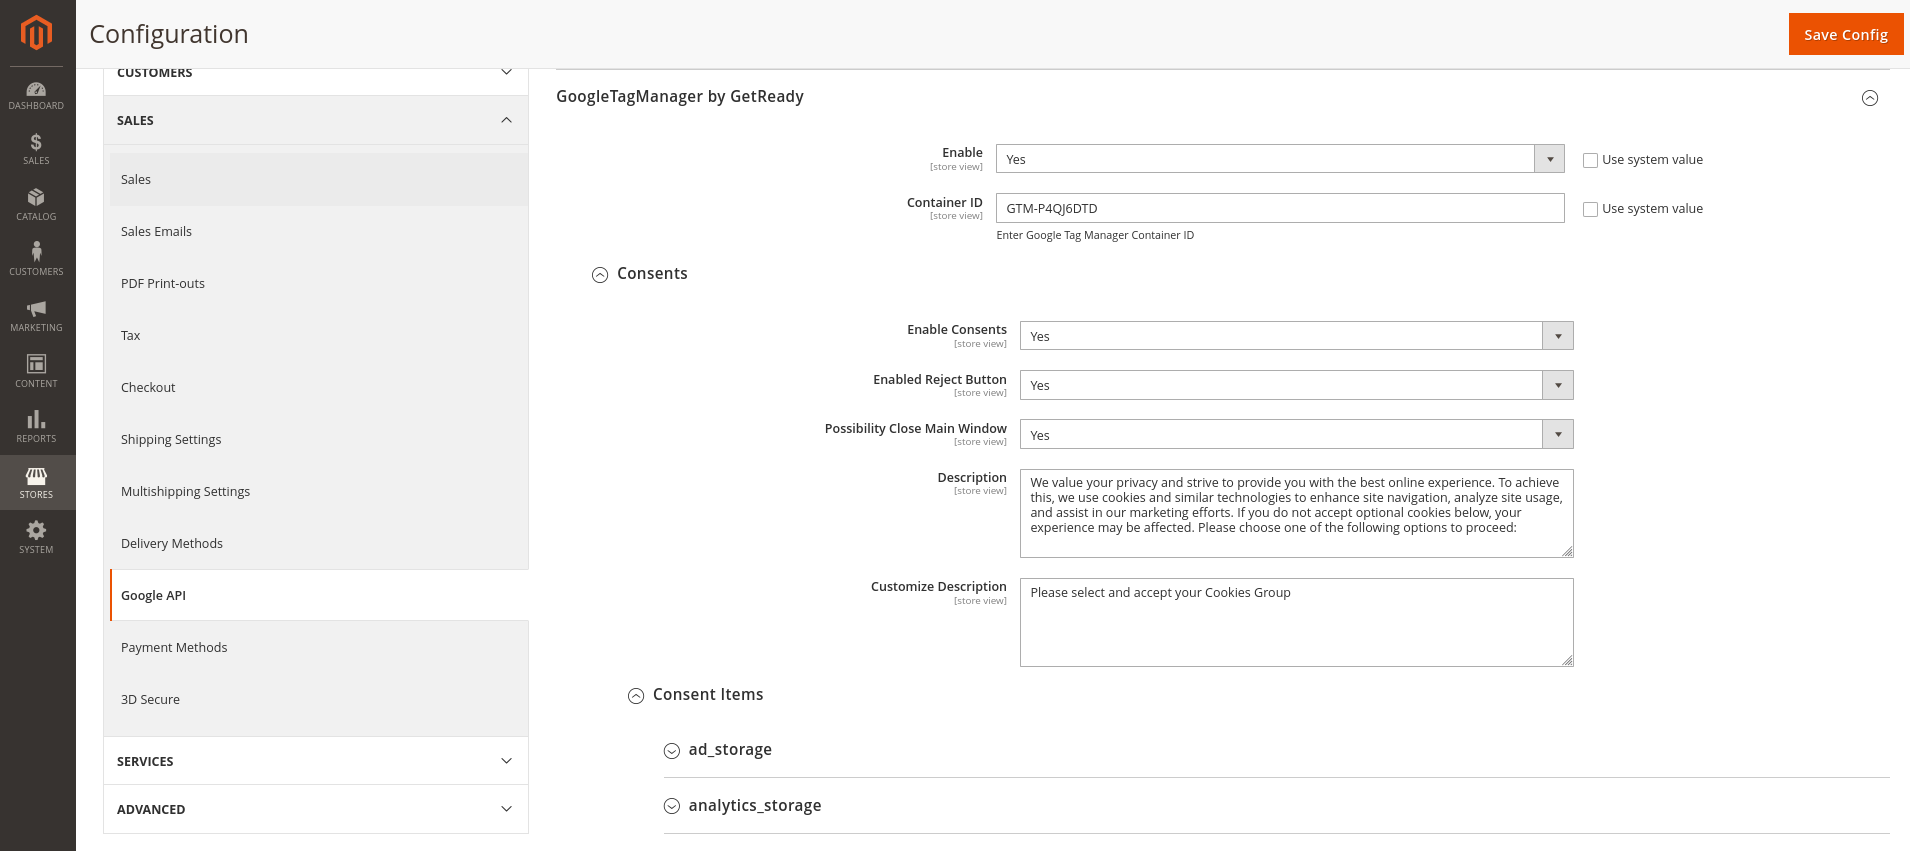The height and width of the screenshot is (851, 1910).
Task: Select the Multishipping Settings tab
Action: pos(319,491)
